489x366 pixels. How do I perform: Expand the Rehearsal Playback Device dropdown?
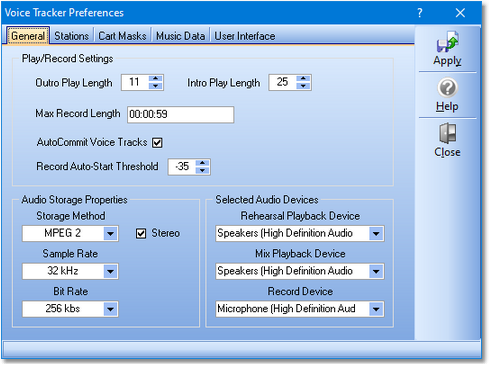[x=376, y=233]
